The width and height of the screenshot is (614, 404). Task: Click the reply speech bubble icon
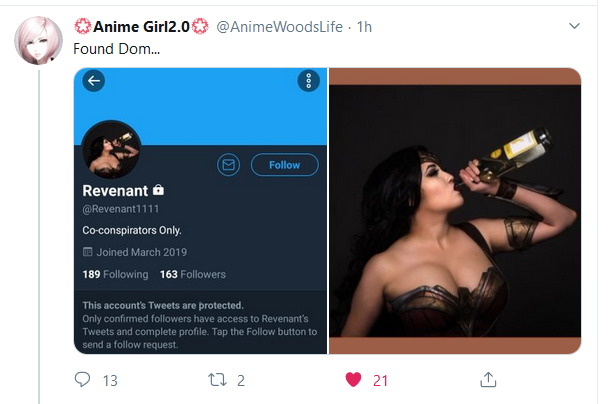[82, 379]
